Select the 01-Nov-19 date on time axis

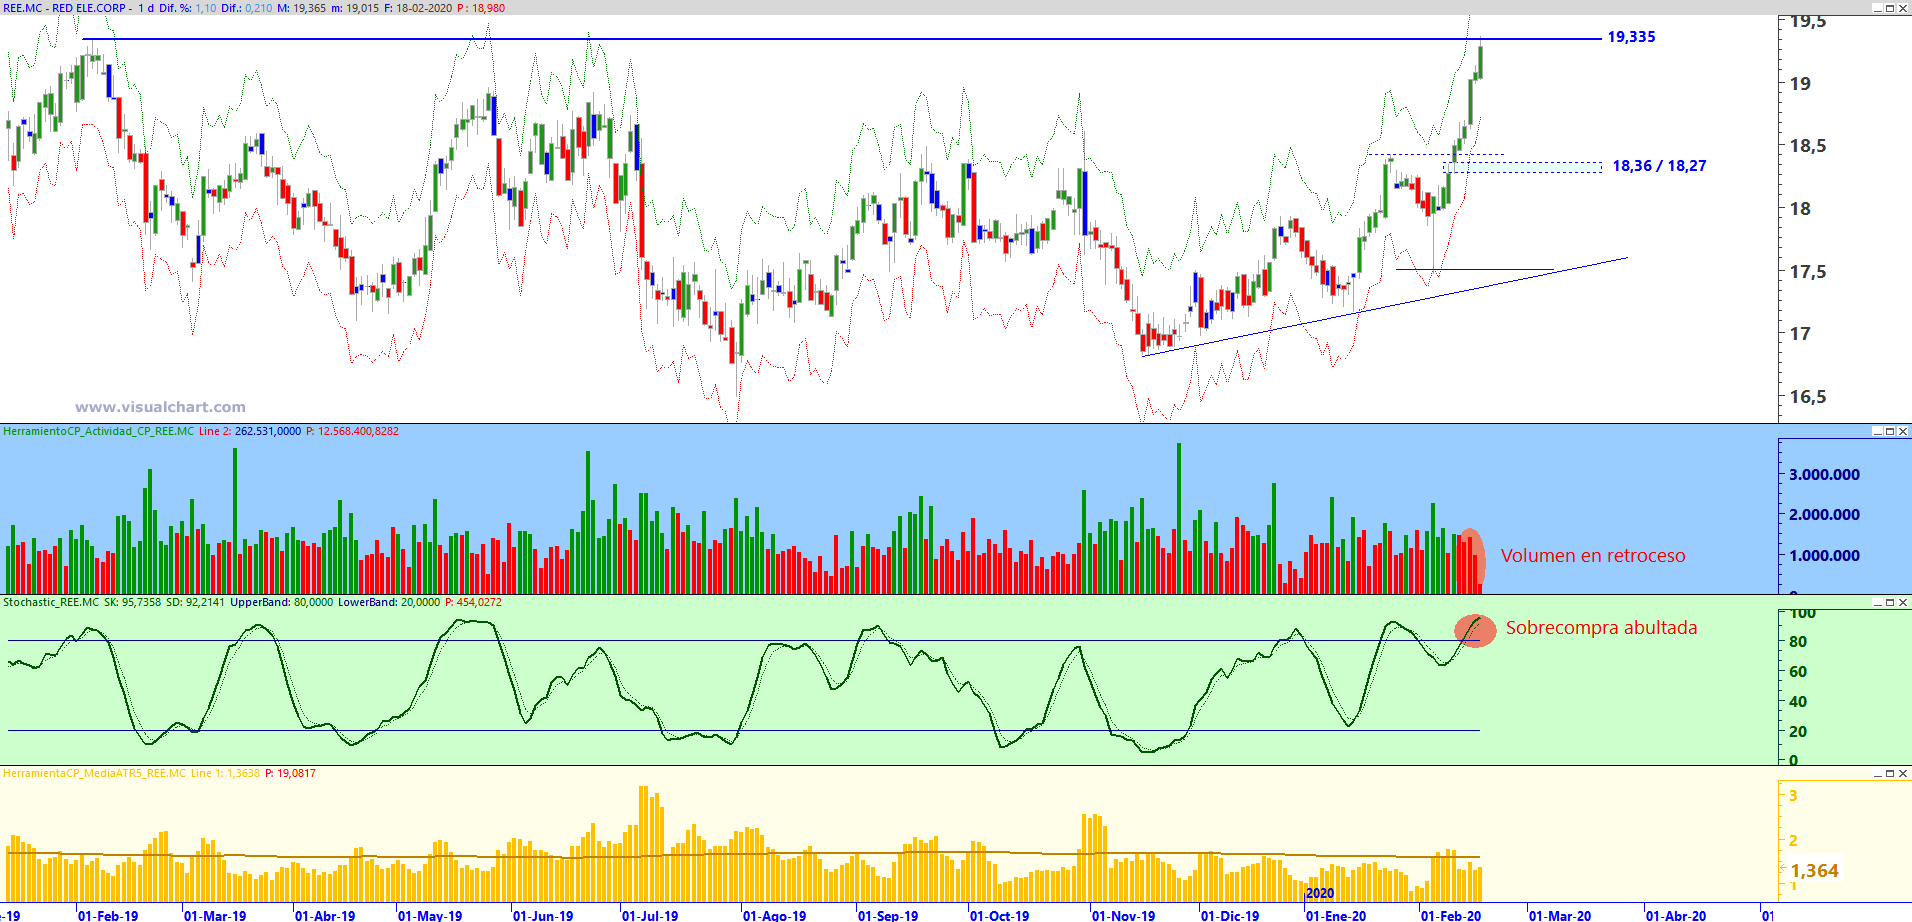click(1123, 915)
